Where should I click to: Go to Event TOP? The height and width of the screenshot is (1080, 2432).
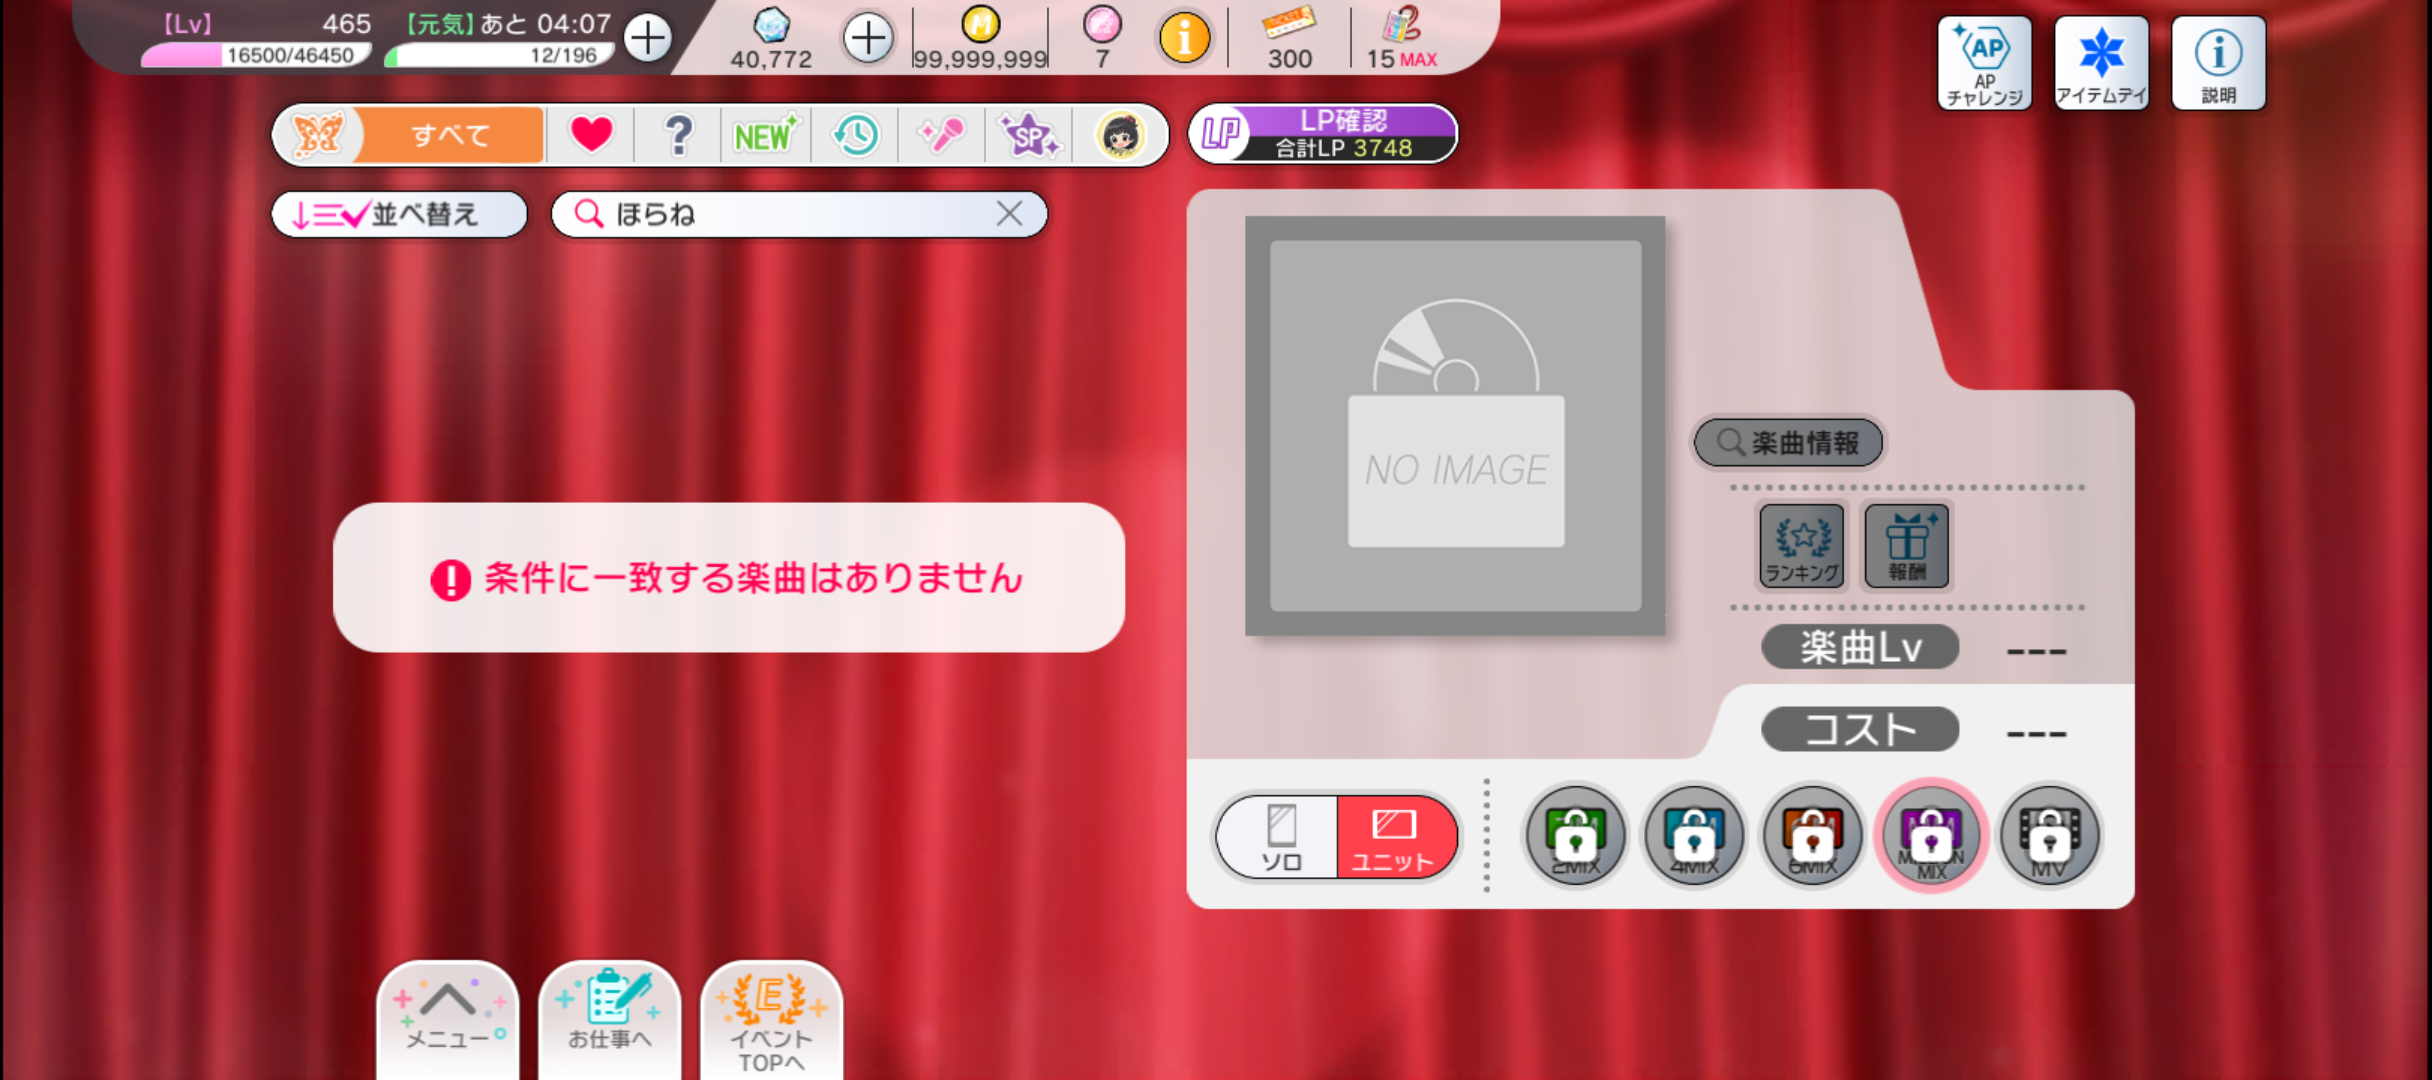[771, 1020]
